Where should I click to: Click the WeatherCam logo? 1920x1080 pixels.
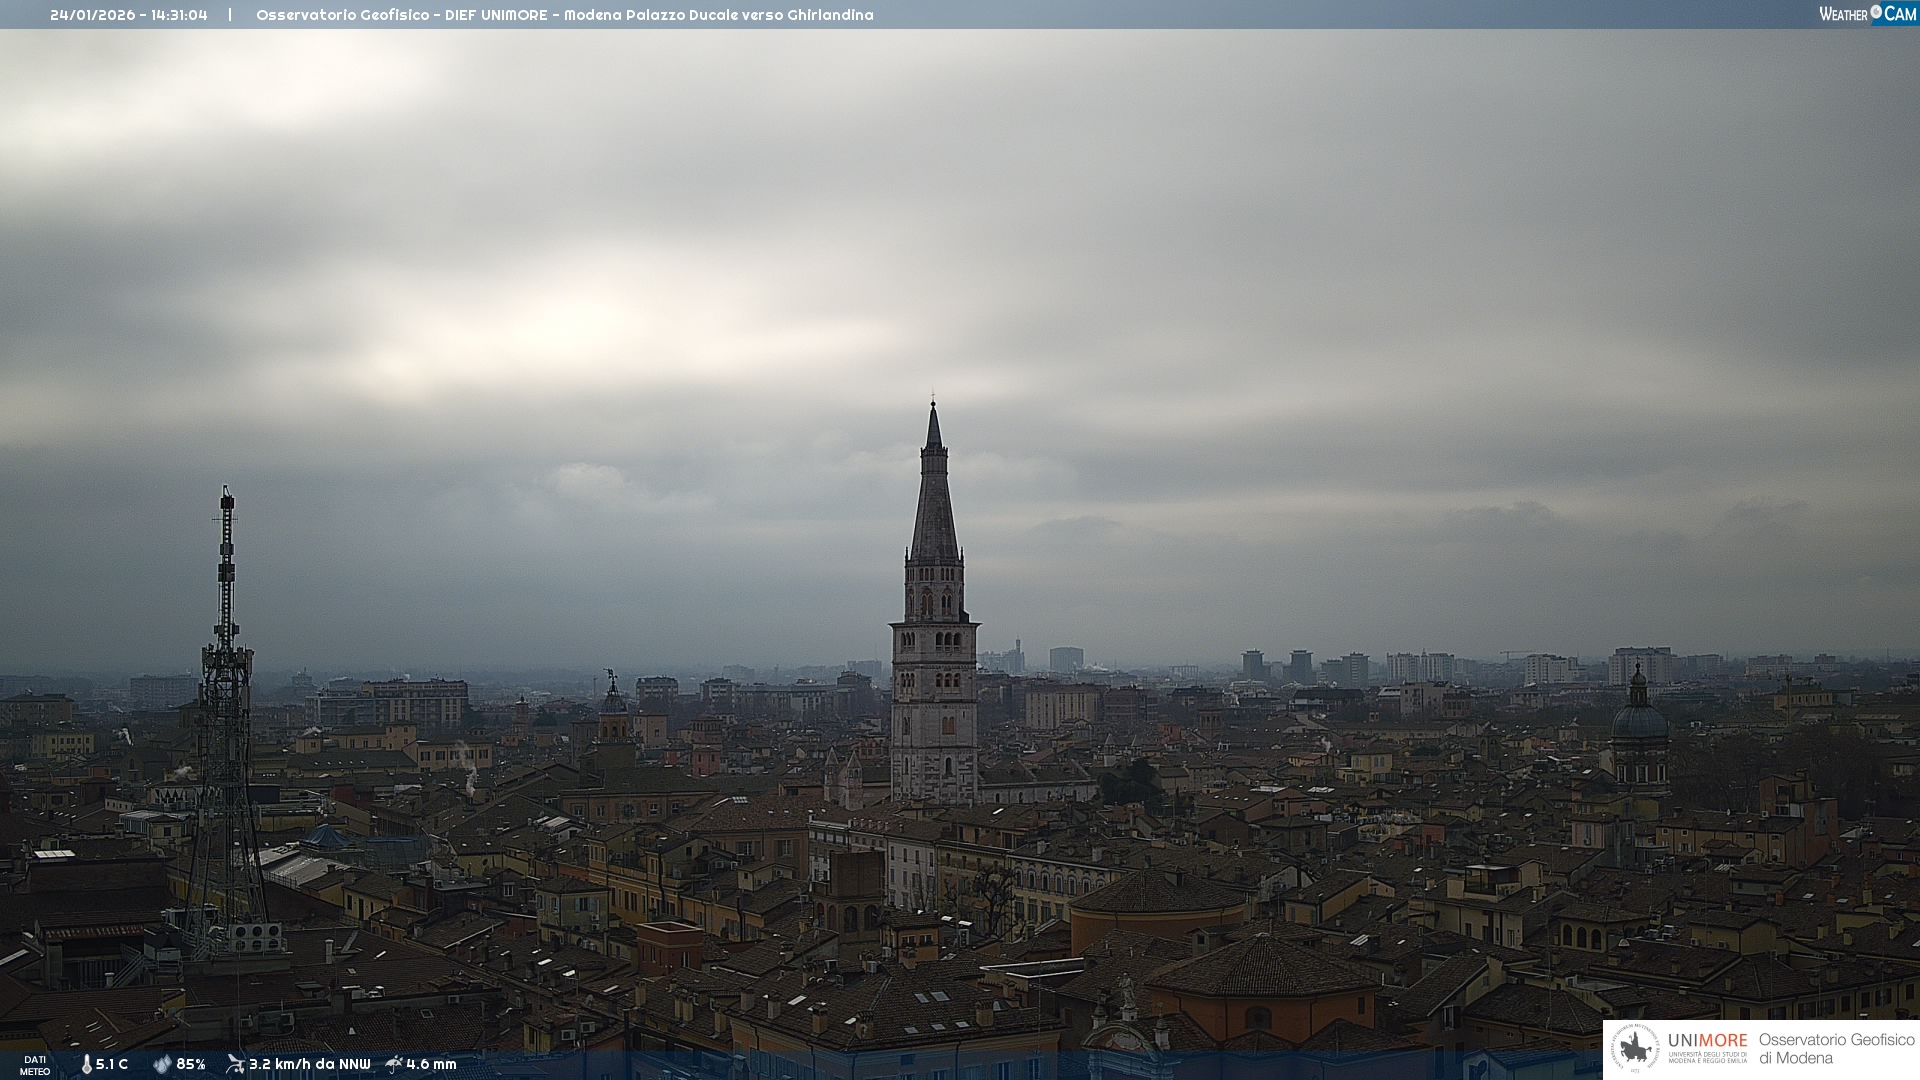(1867, 14)
